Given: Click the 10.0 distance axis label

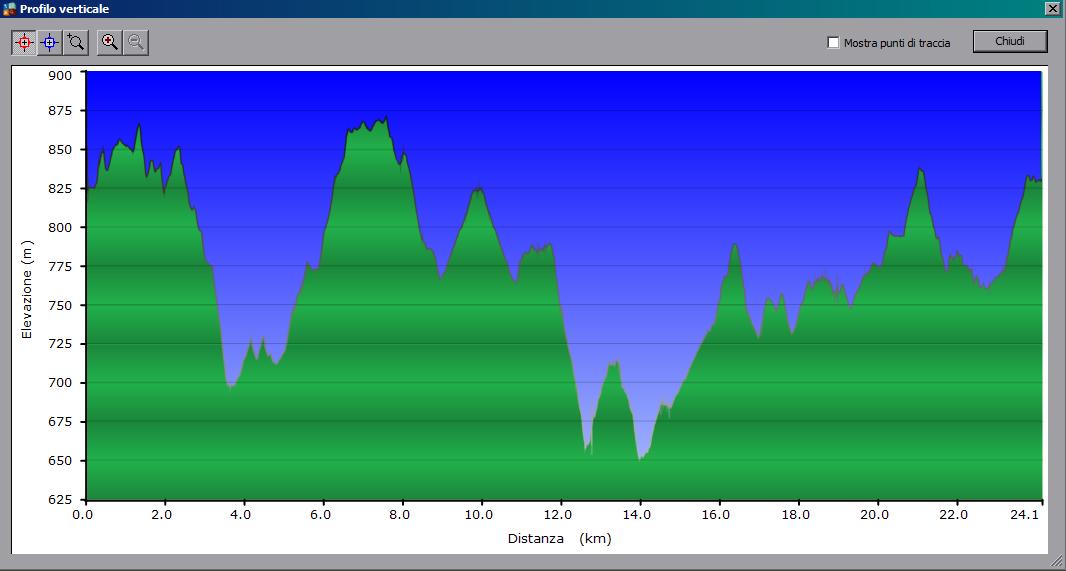Looking at the screenshot, I should (479, 515).
